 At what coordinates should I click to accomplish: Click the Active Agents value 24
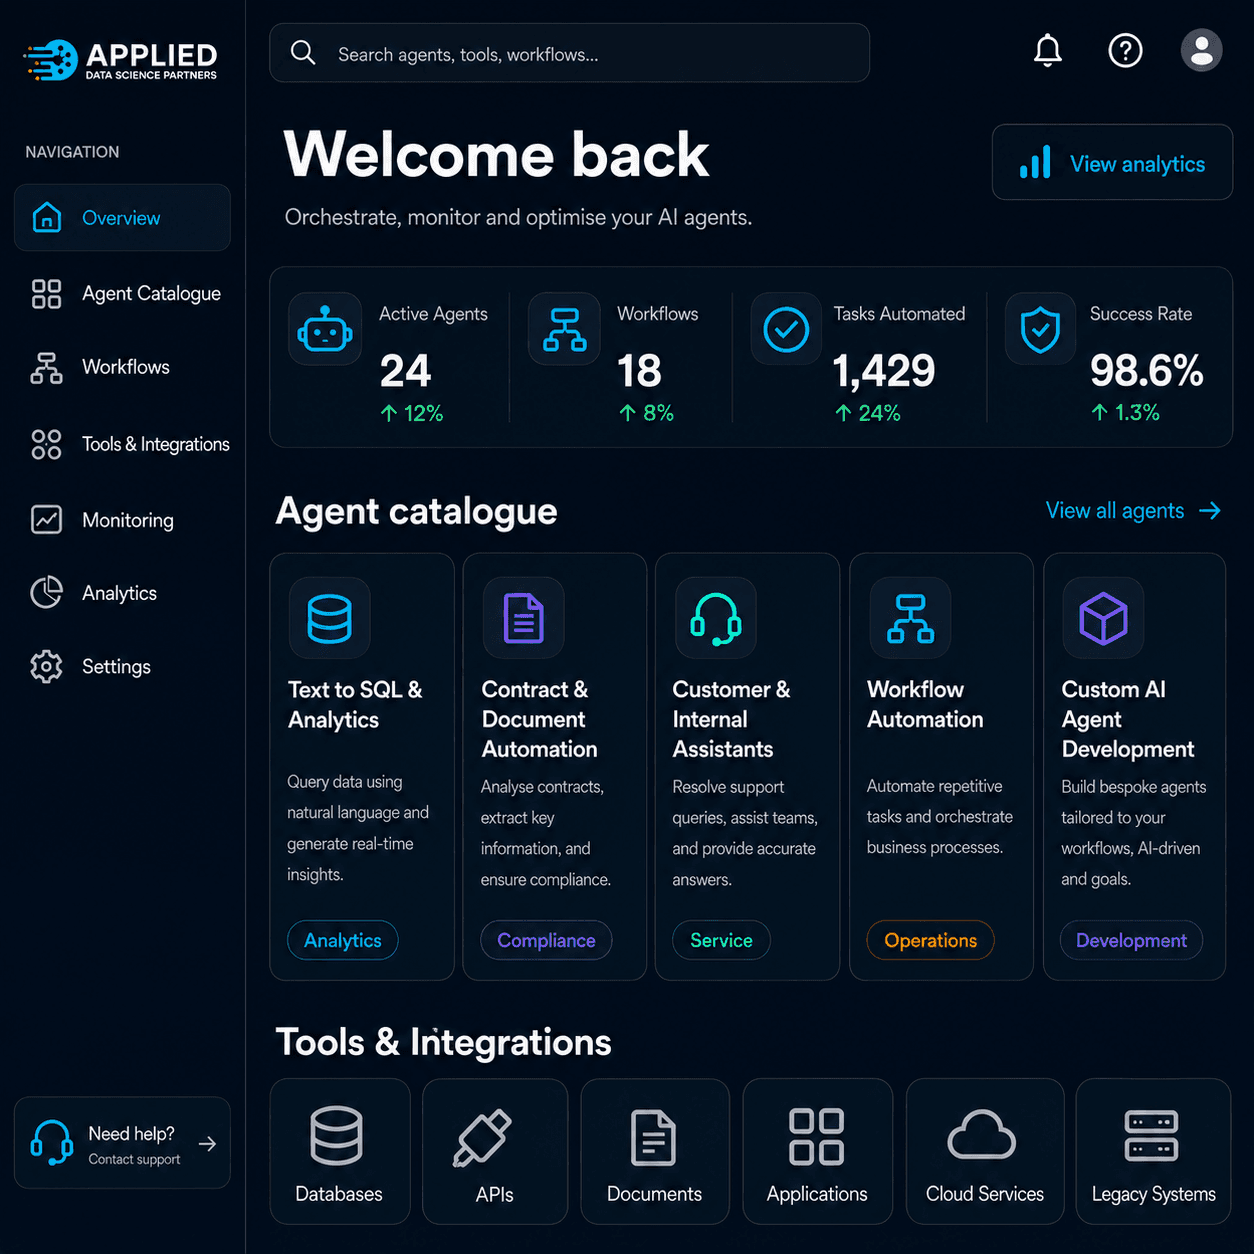405,371
